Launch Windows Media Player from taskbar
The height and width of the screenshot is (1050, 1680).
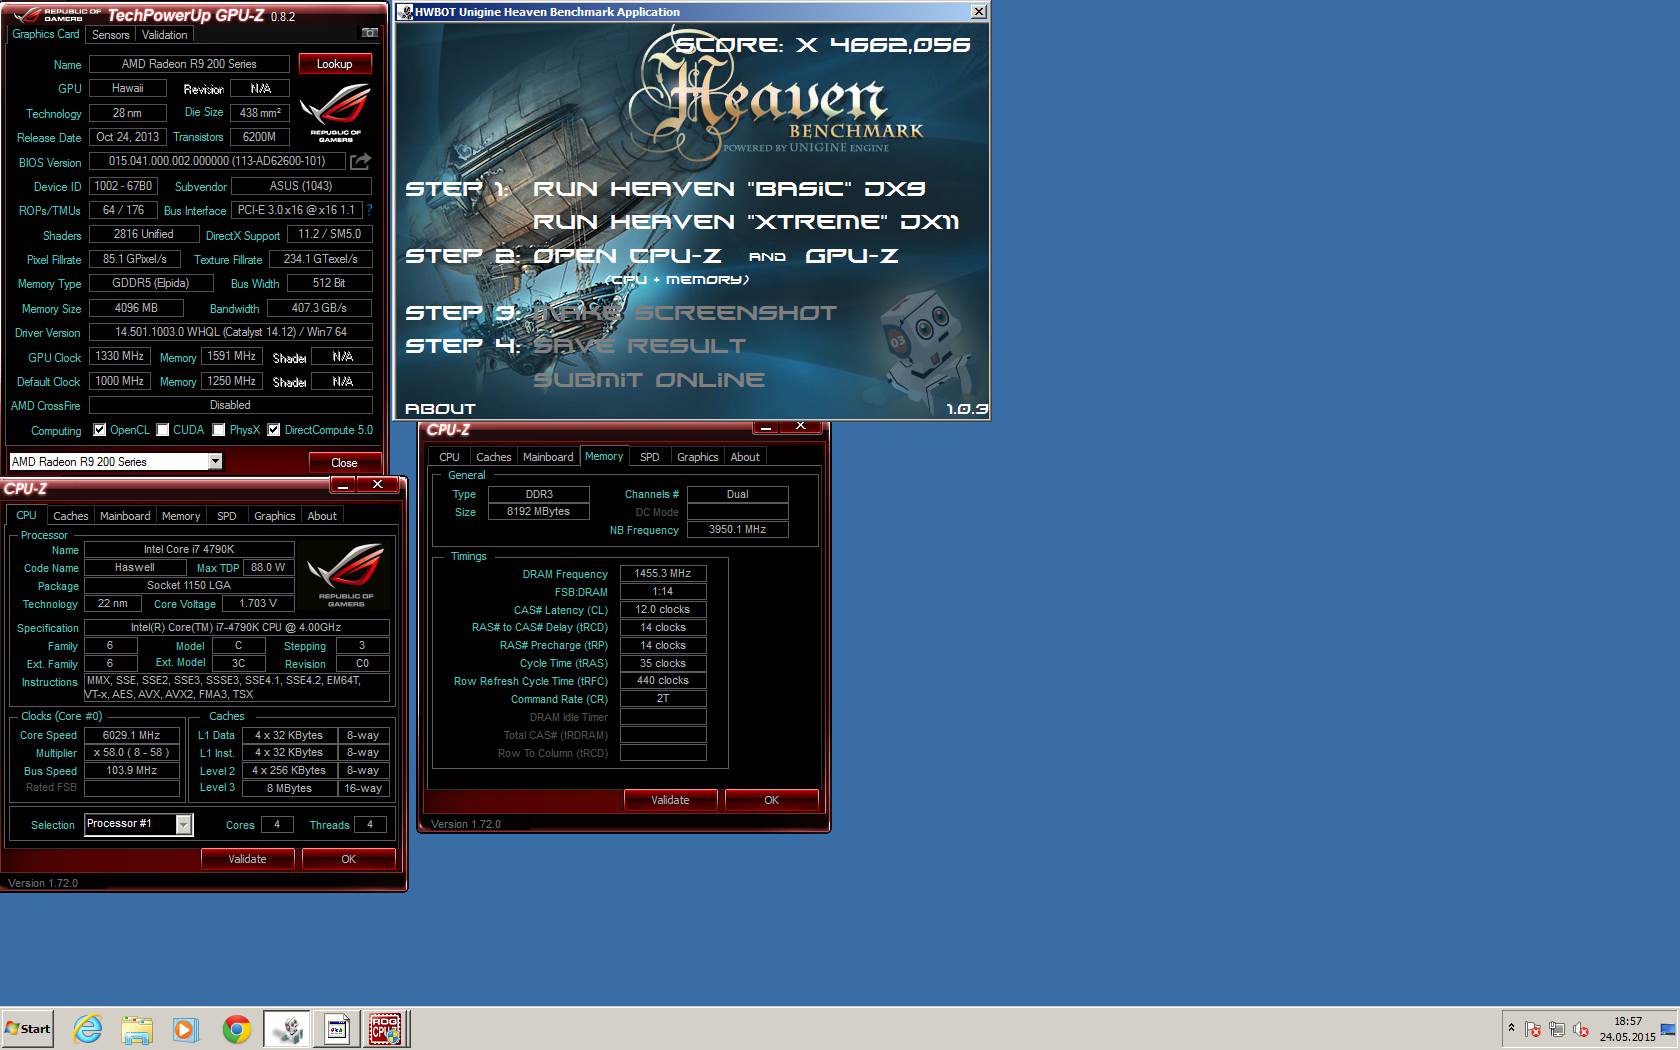(185, 1029)
